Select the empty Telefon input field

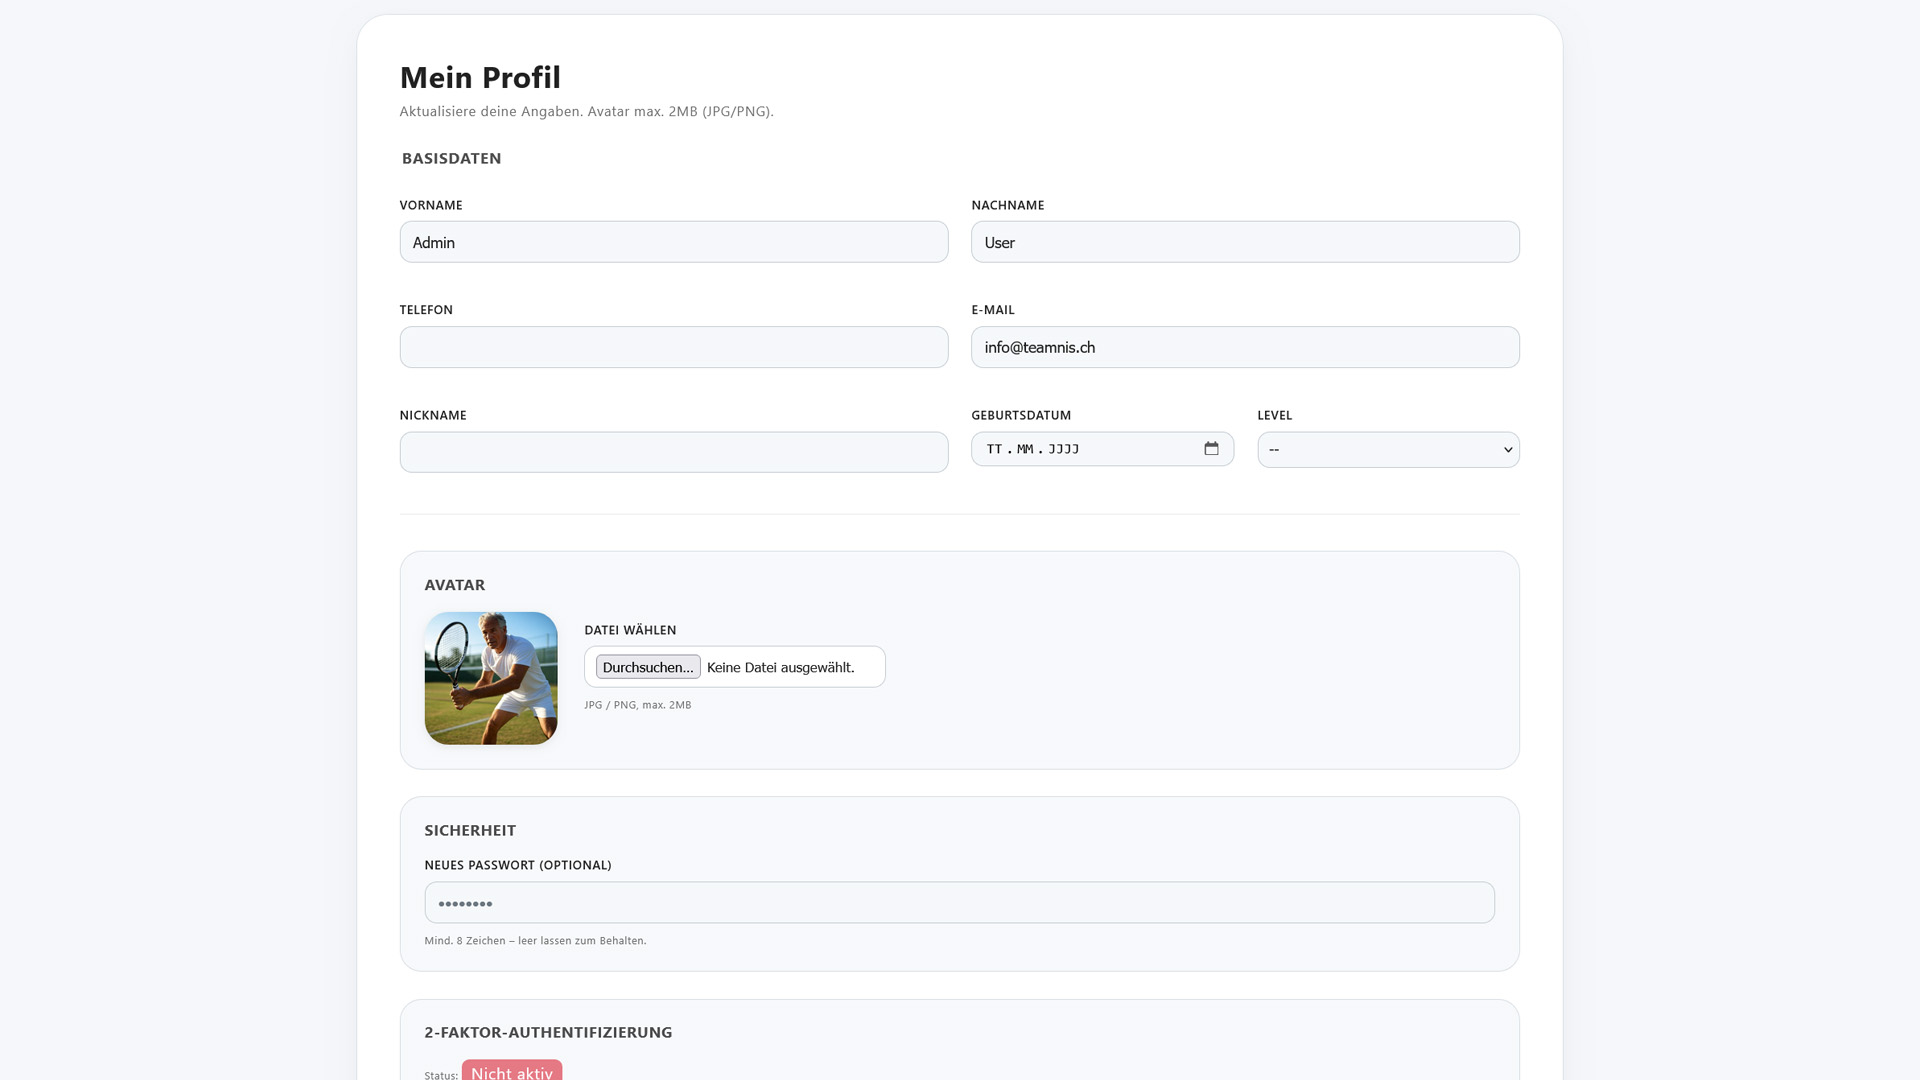(x=673, y=347)
